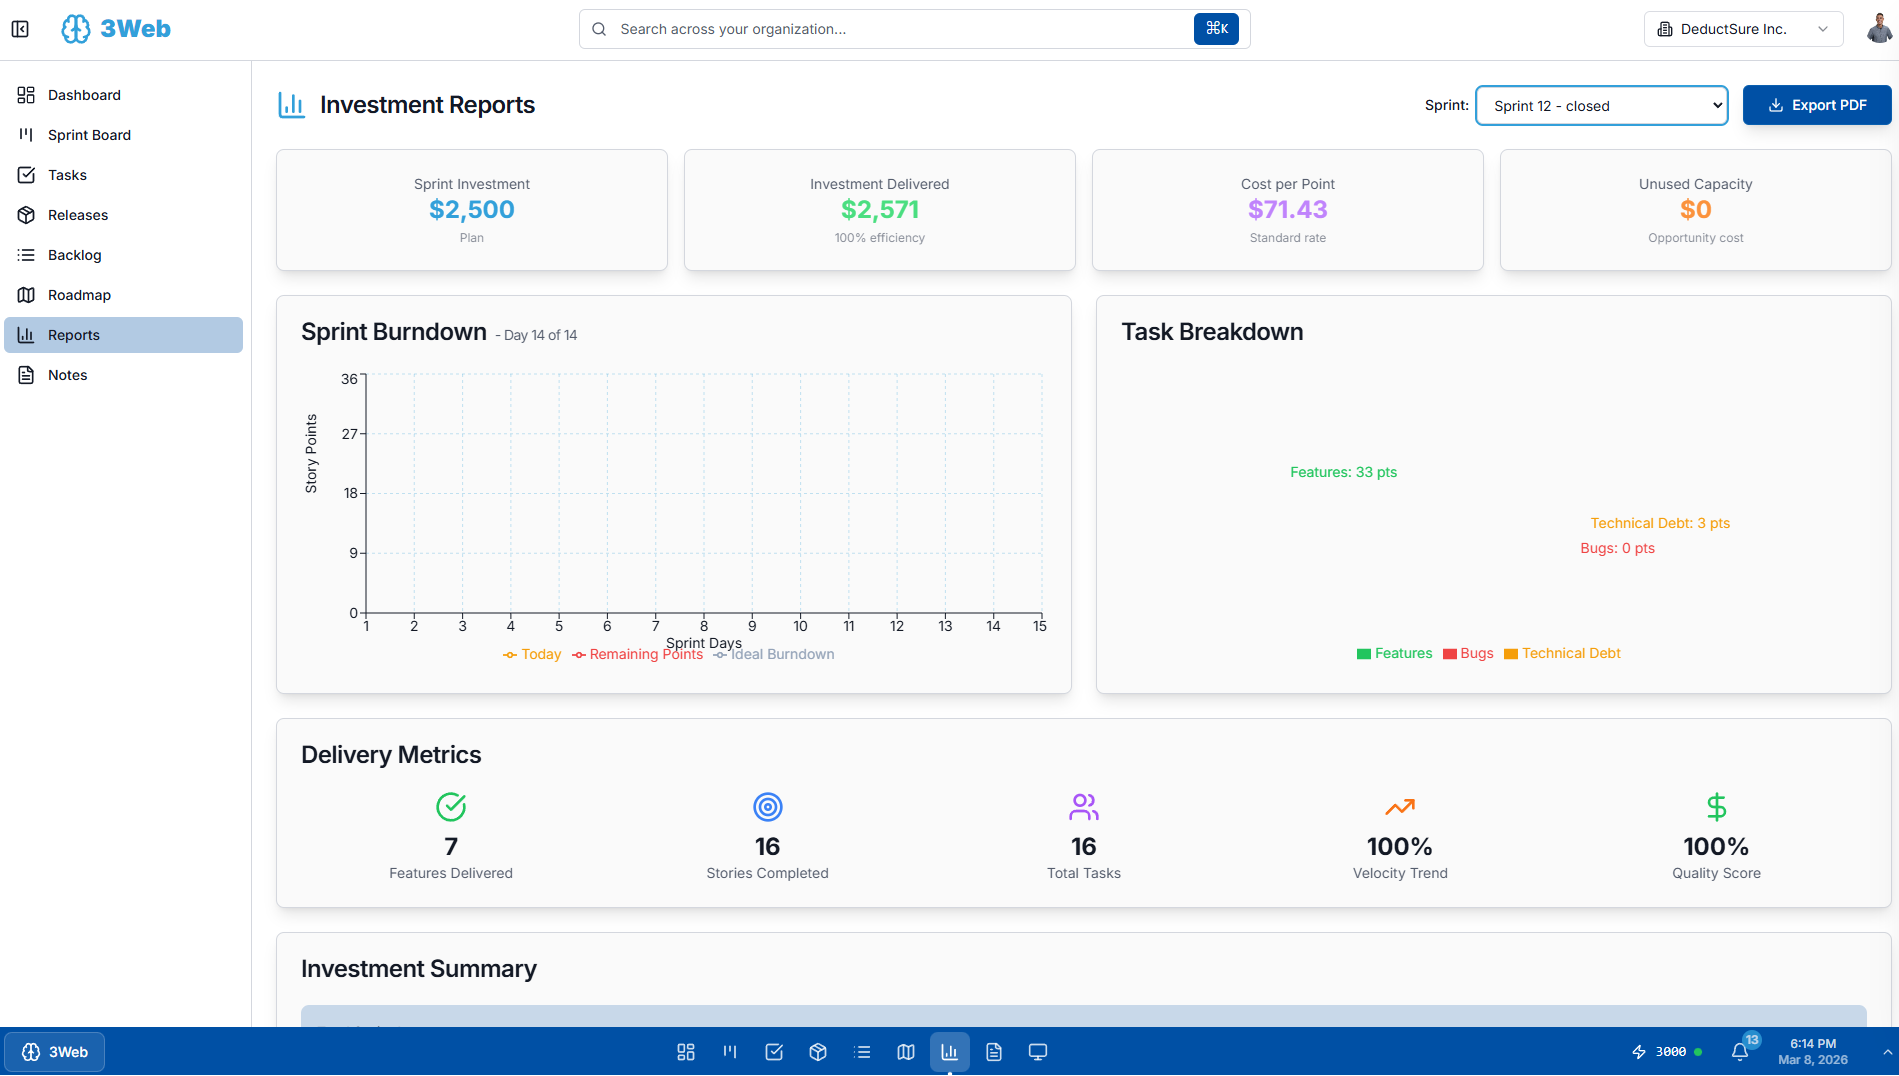Click the 3Web brain logo
Image resolution: width=1899 pixels, height=1076 pixels.
pos(76,29)
